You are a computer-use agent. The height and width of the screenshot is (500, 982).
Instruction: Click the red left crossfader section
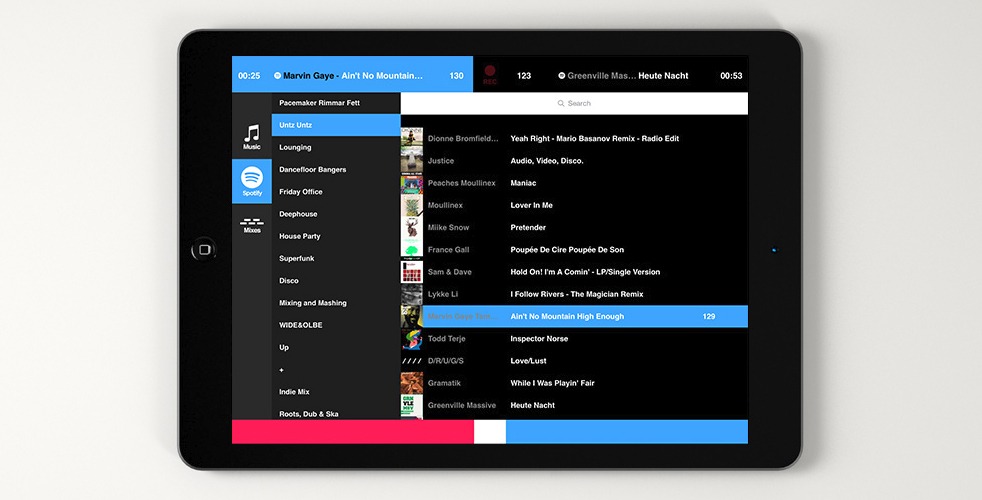tap(353, 432)
